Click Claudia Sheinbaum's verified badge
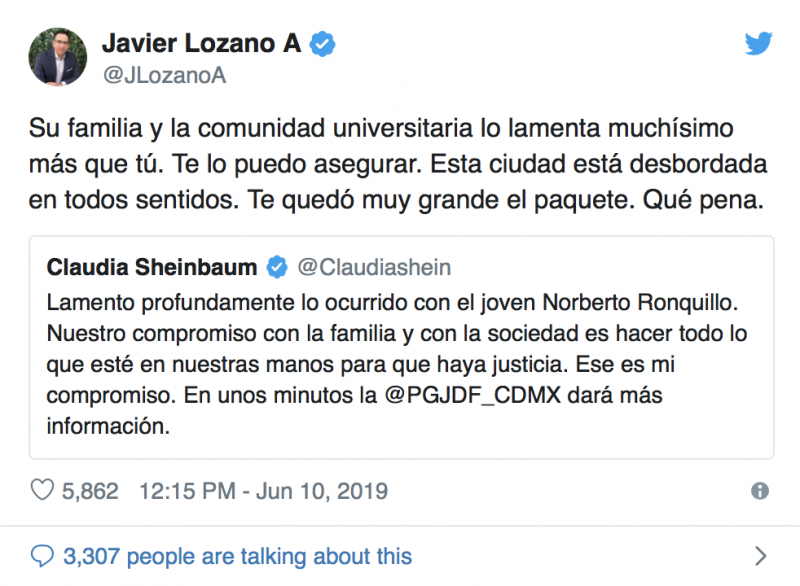The width and height of the screenshot is (800, 586). point(277,267)
